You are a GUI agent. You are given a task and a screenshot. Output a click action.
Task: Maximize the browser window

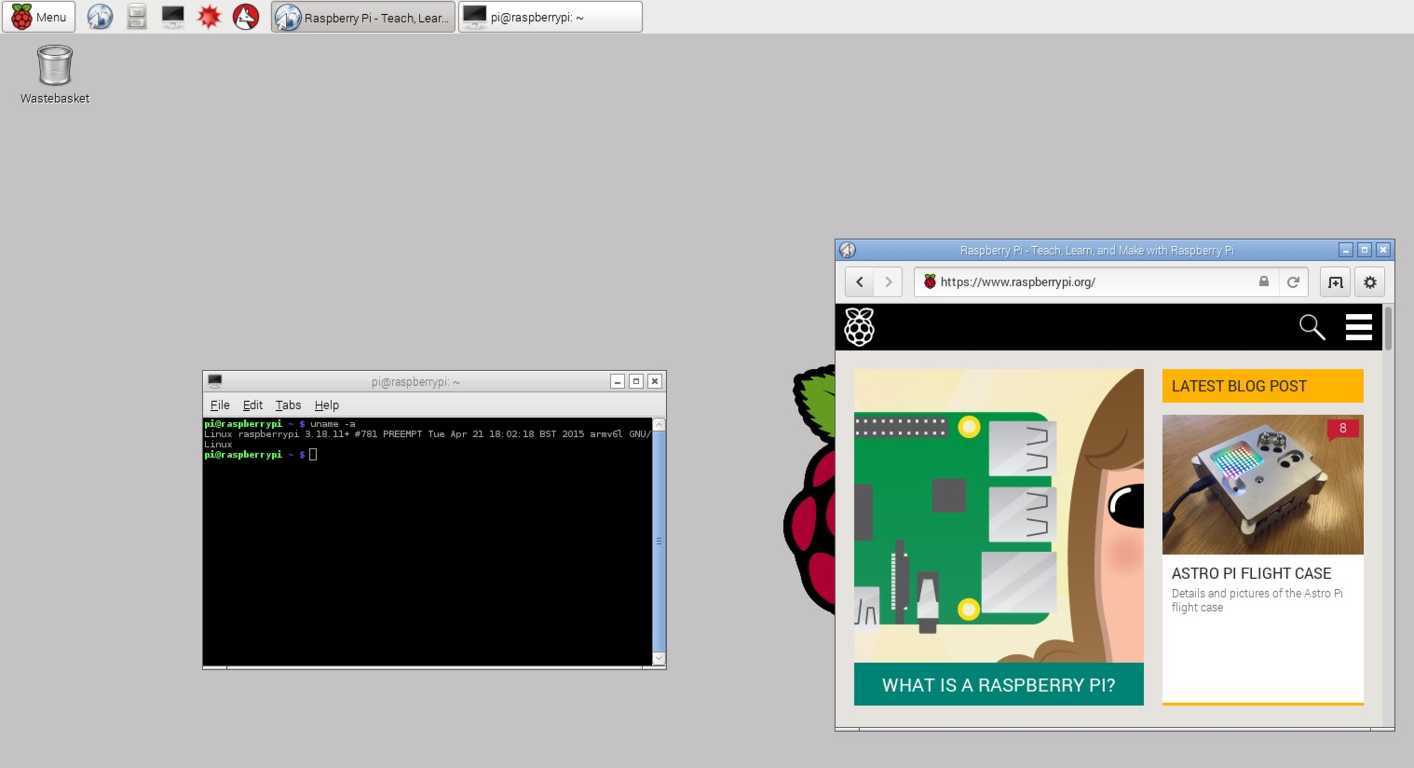(x=1364, y=250)
